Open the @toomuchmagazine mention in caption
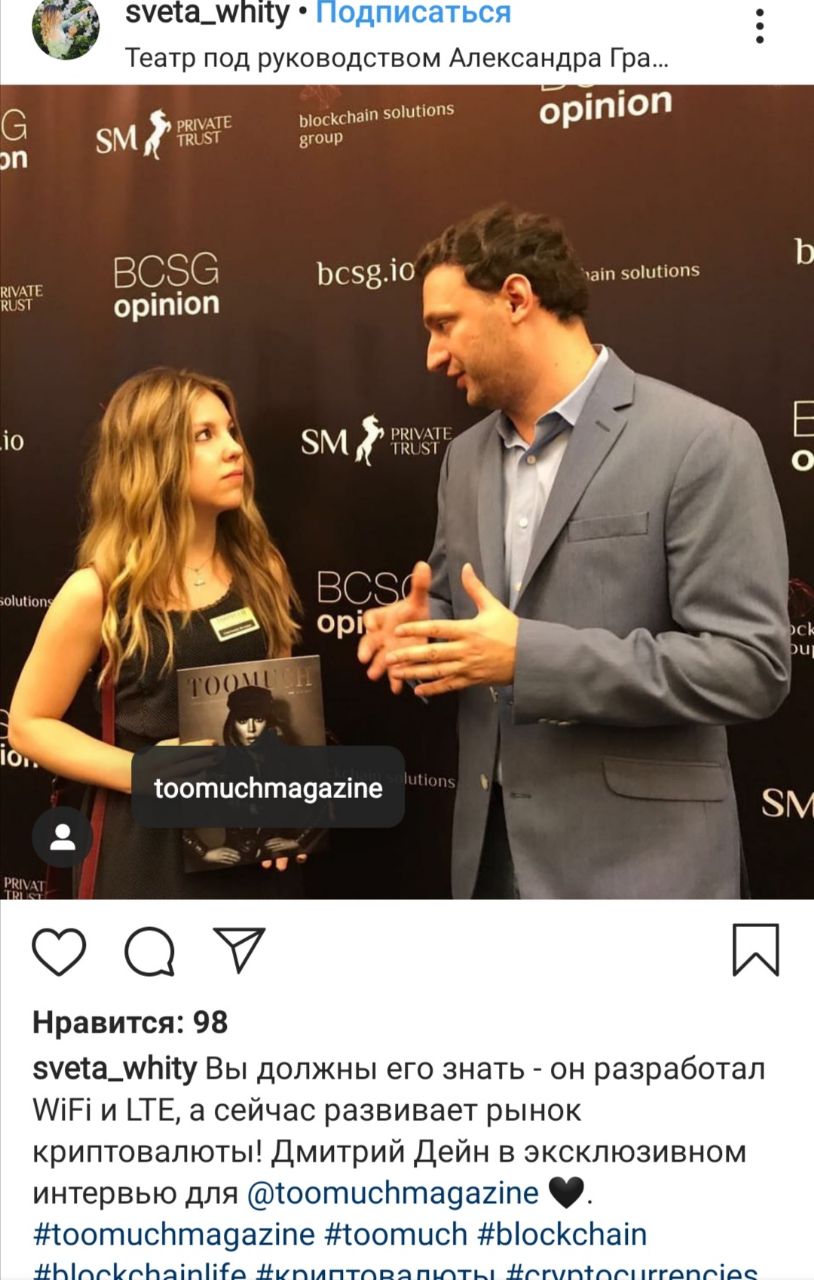 coord(393,1193)
